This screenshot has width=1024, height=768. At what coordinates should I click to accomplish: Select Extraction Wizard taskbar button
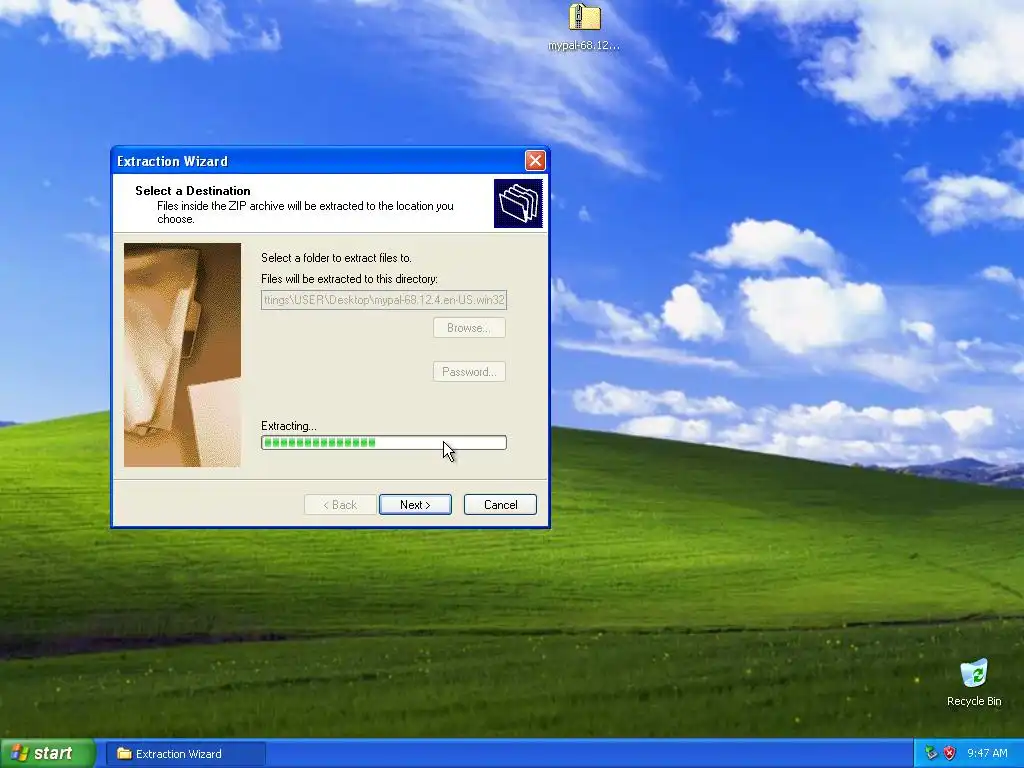(x=186, y=754)
